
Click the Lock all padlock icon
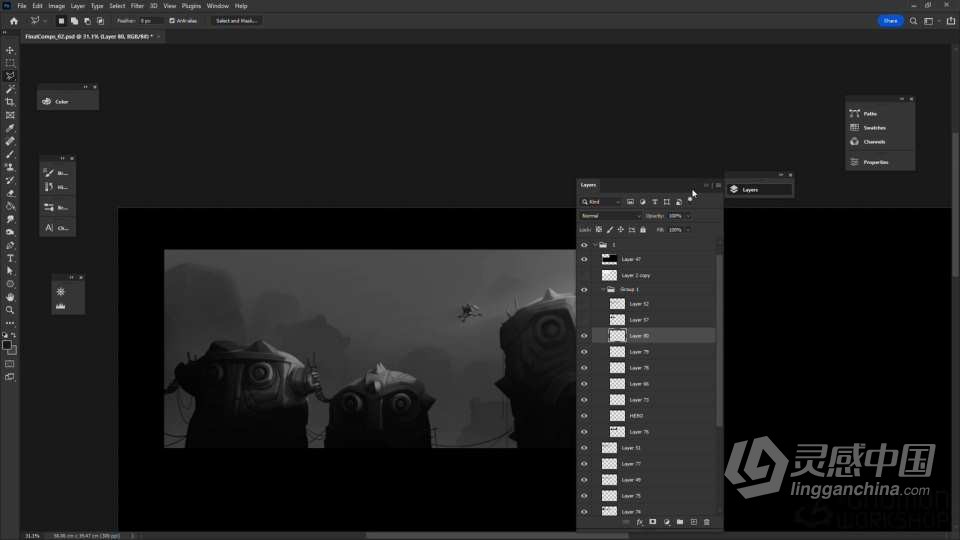[x=643, y=230]
